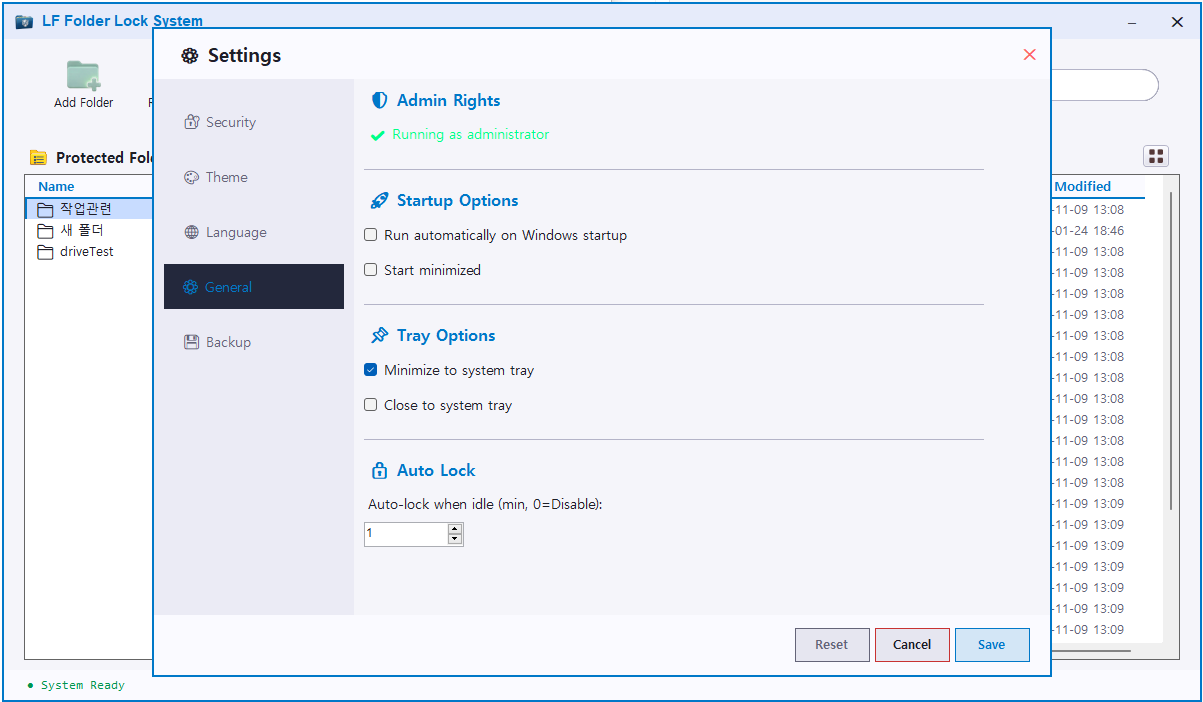The width and height of the screenshot is (1203, 702).
Task: Click the green checkmark beside Running as administrator
Action: pos(377,135)
